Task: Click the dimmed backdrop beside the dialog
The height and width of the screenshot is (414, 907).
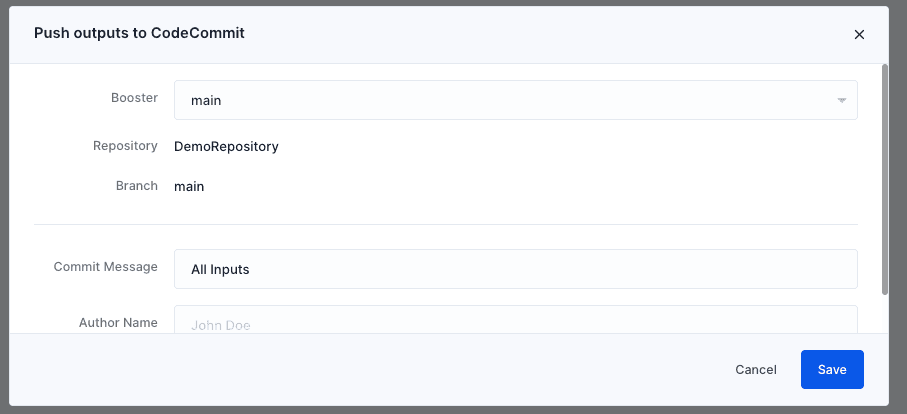Action: click(898, 207)
